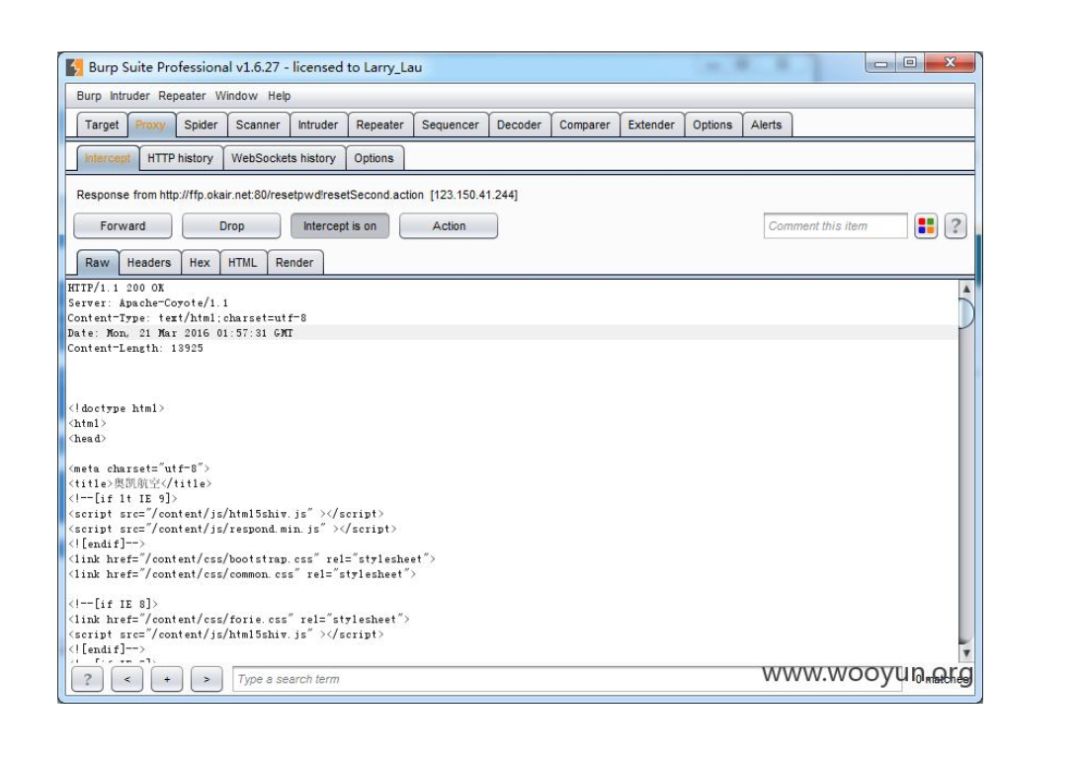
Task: Go to previous search match arrow
Action: (x=127, y=679)
